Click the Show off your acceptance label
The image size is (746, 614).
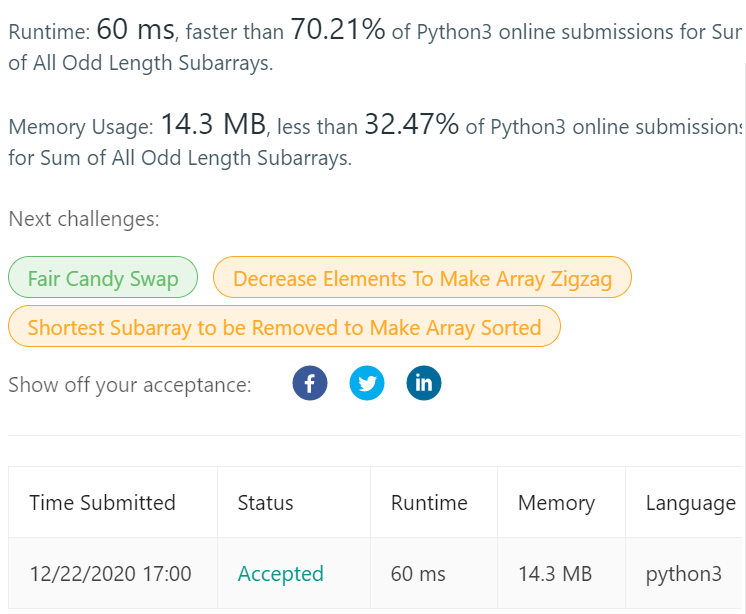(x=130, y=385)
